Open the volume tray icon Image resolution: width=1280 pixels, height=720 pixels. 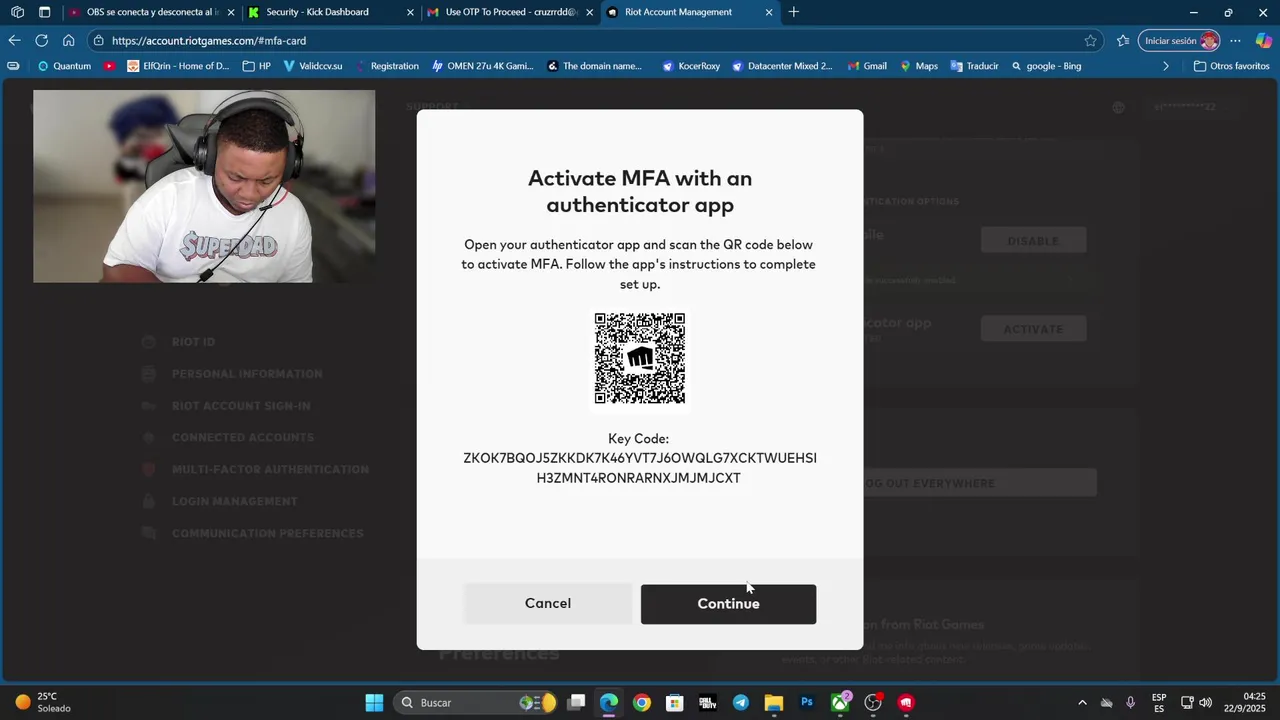(x=1206, y=703)
